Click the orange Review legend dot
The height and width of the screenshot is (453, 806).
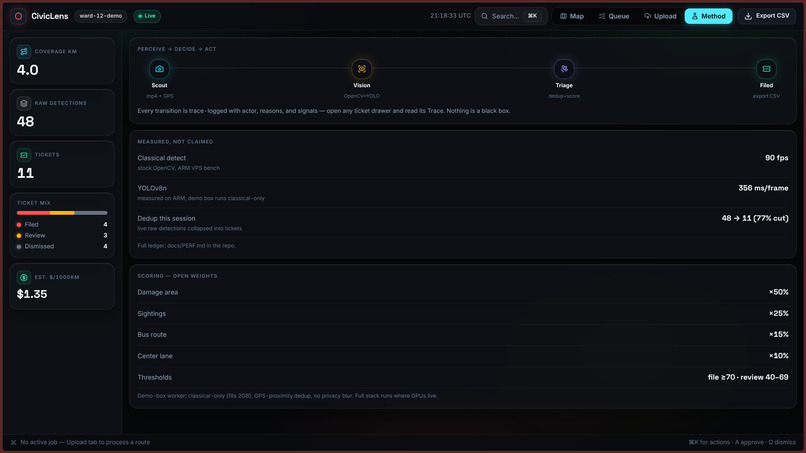(x=19, y=235)
